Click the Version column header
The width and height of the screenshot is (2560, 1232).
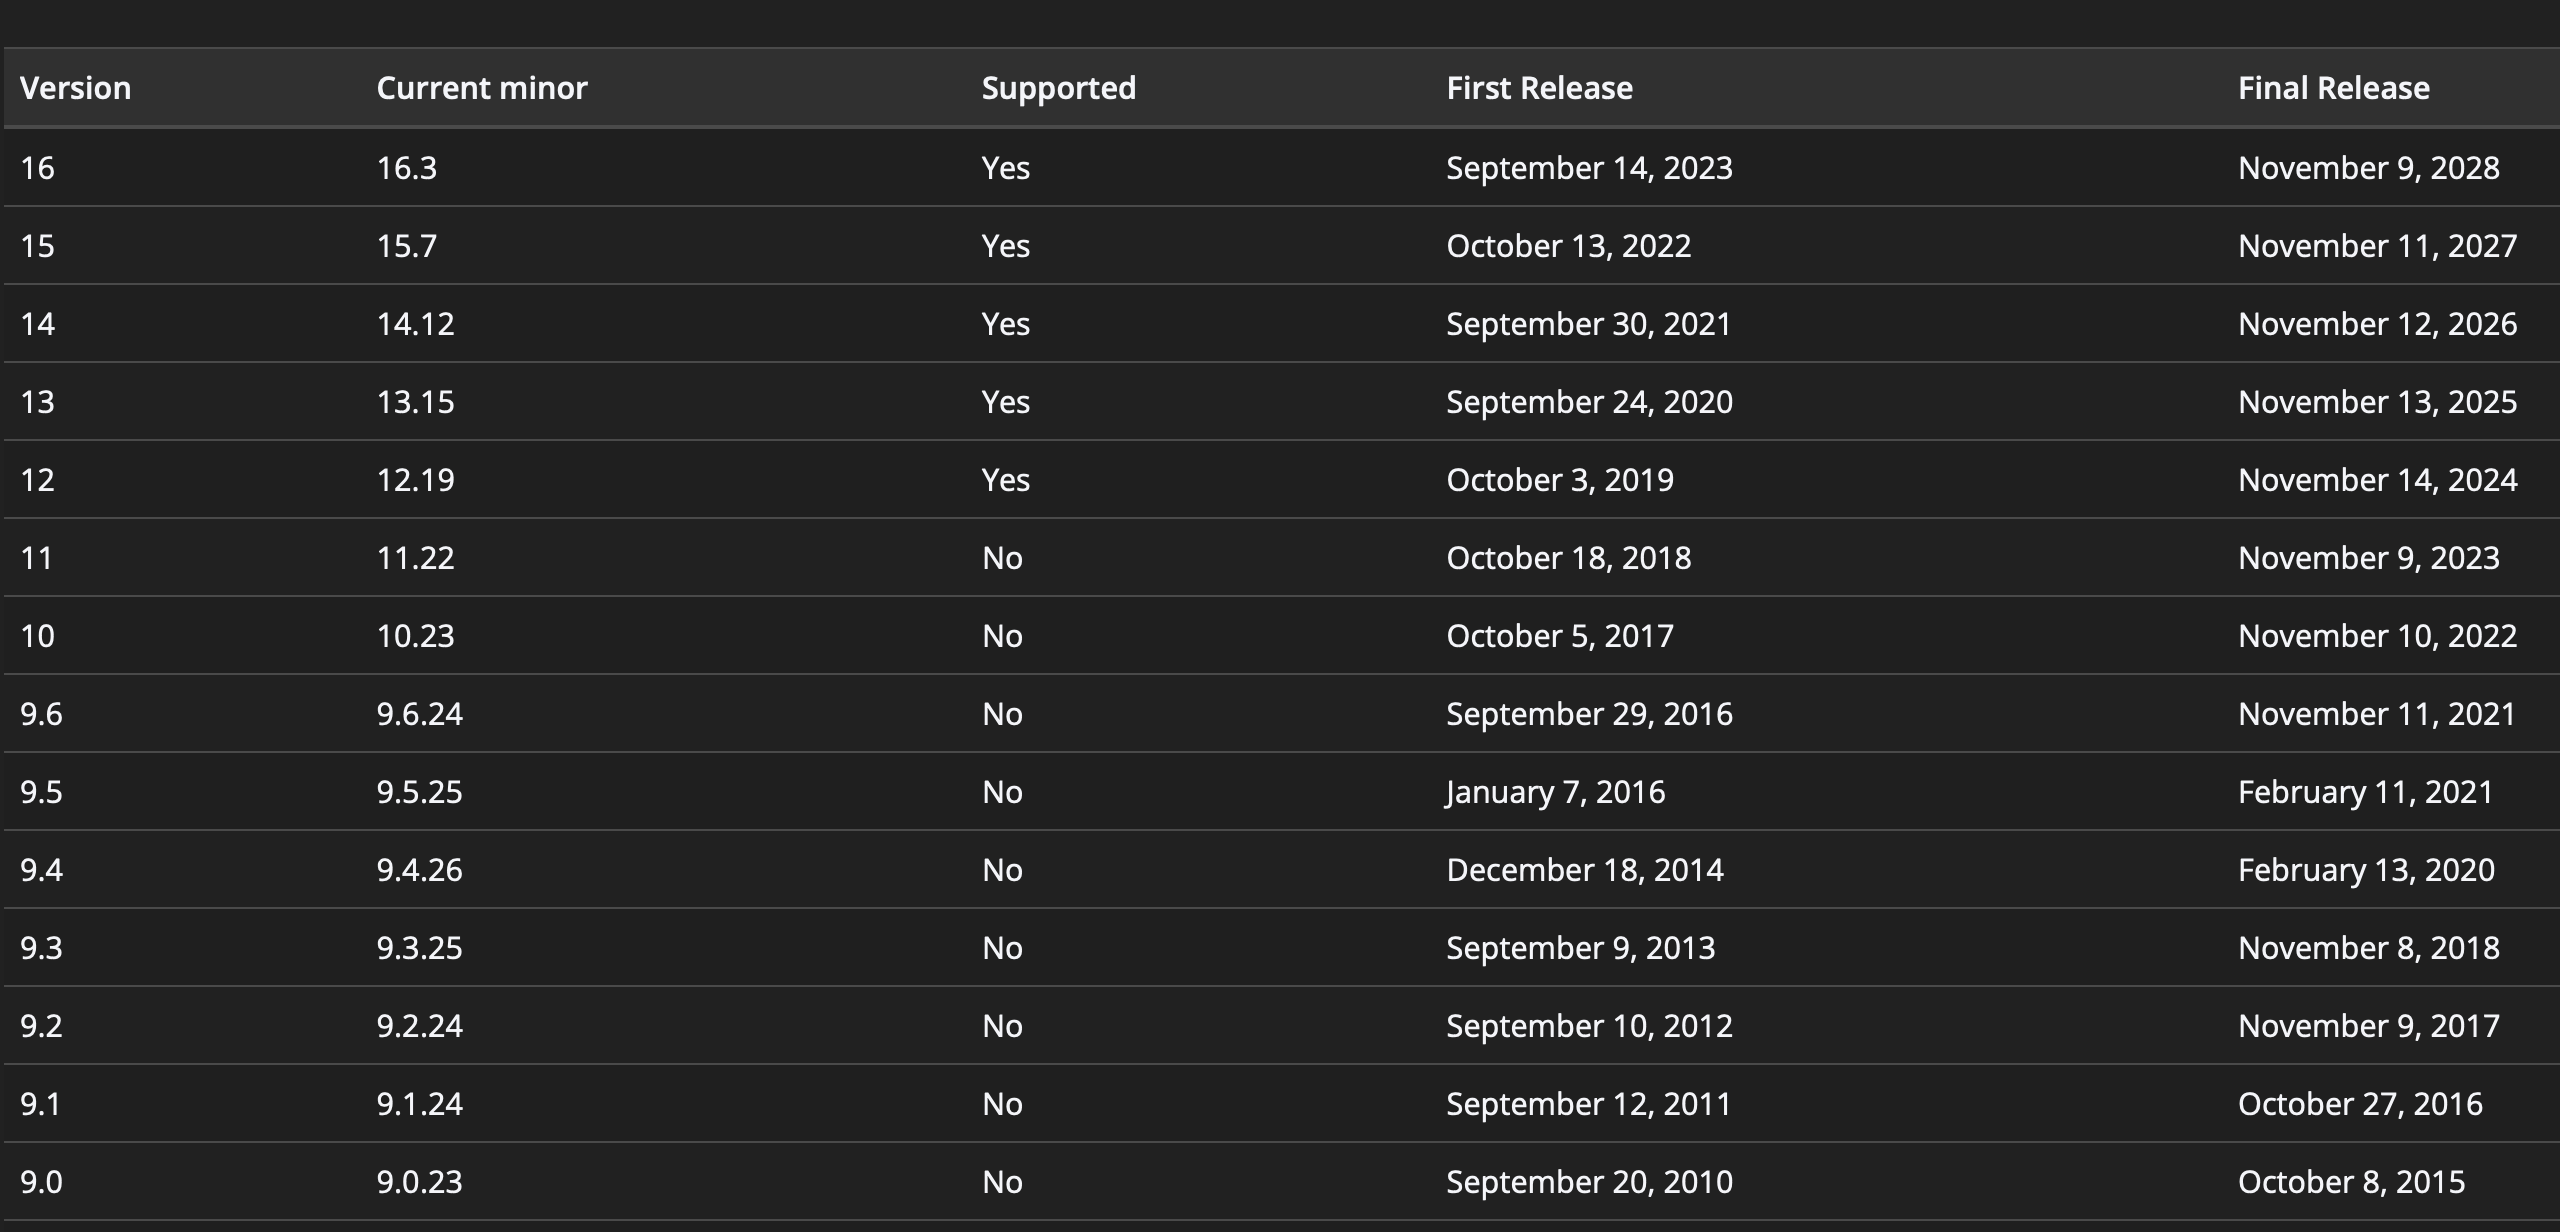75,88
